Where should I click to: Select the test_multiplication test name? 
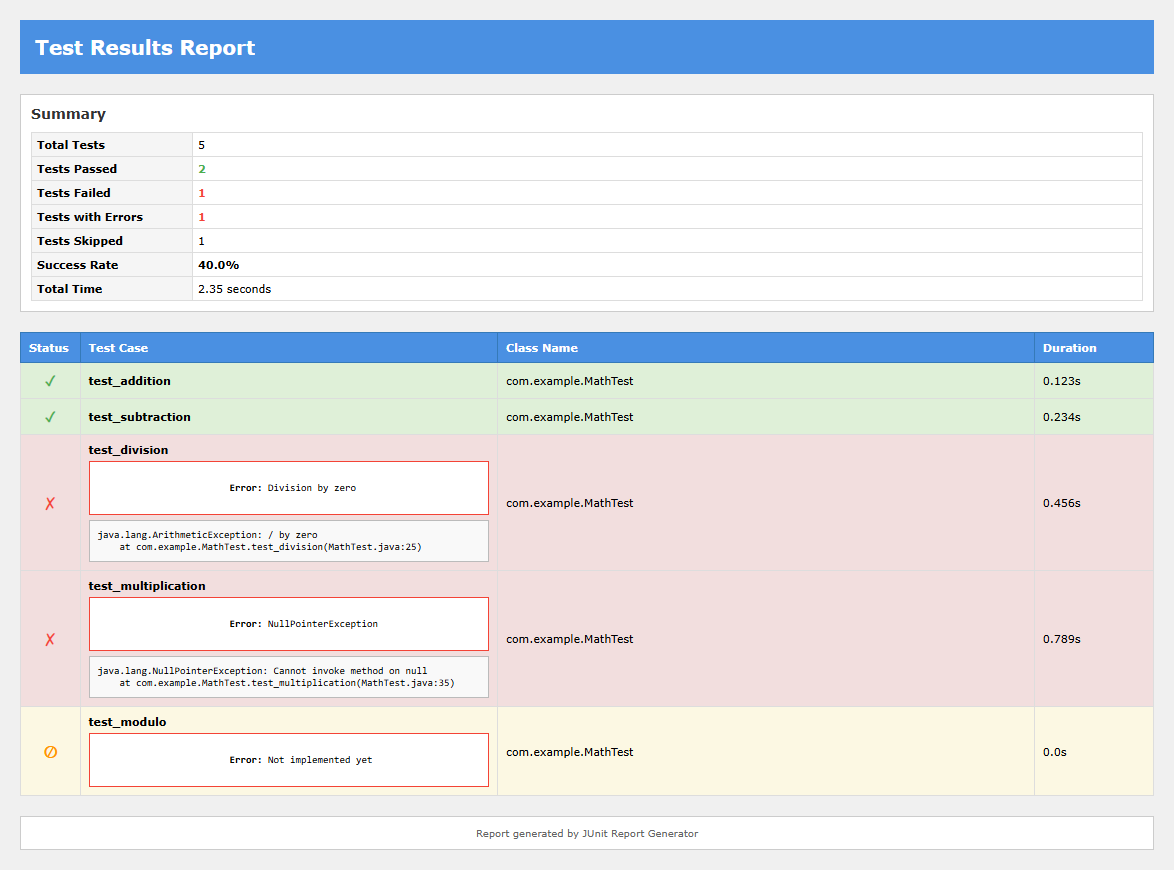click(147, 586)
